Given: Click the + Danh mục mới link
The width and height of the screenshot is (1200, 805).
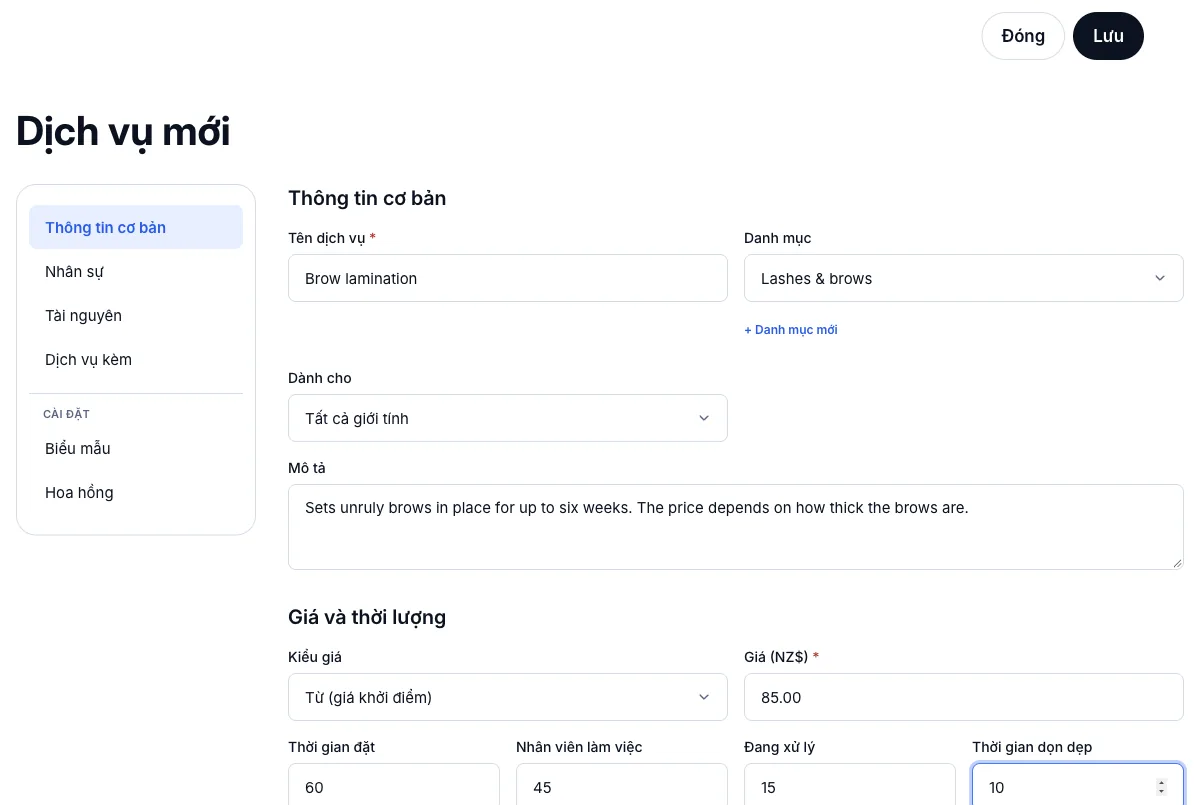Looking at the screenshot, I should click(791, 330).
